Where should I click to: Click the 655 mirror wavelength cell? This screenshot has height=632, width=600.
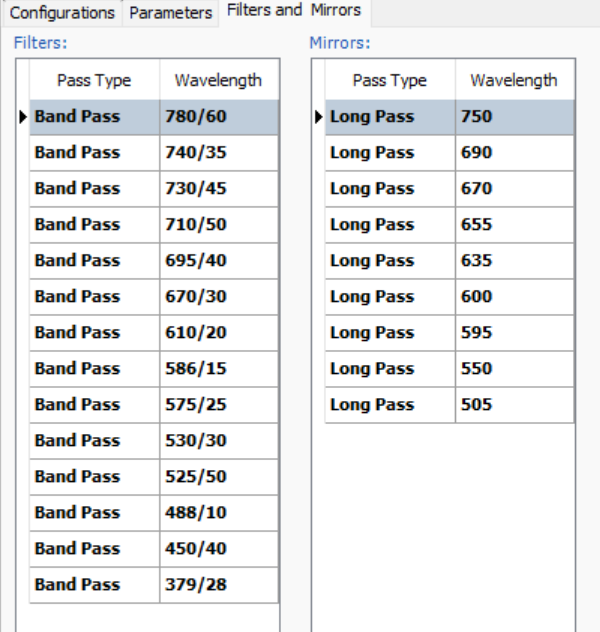click(514, 225)
